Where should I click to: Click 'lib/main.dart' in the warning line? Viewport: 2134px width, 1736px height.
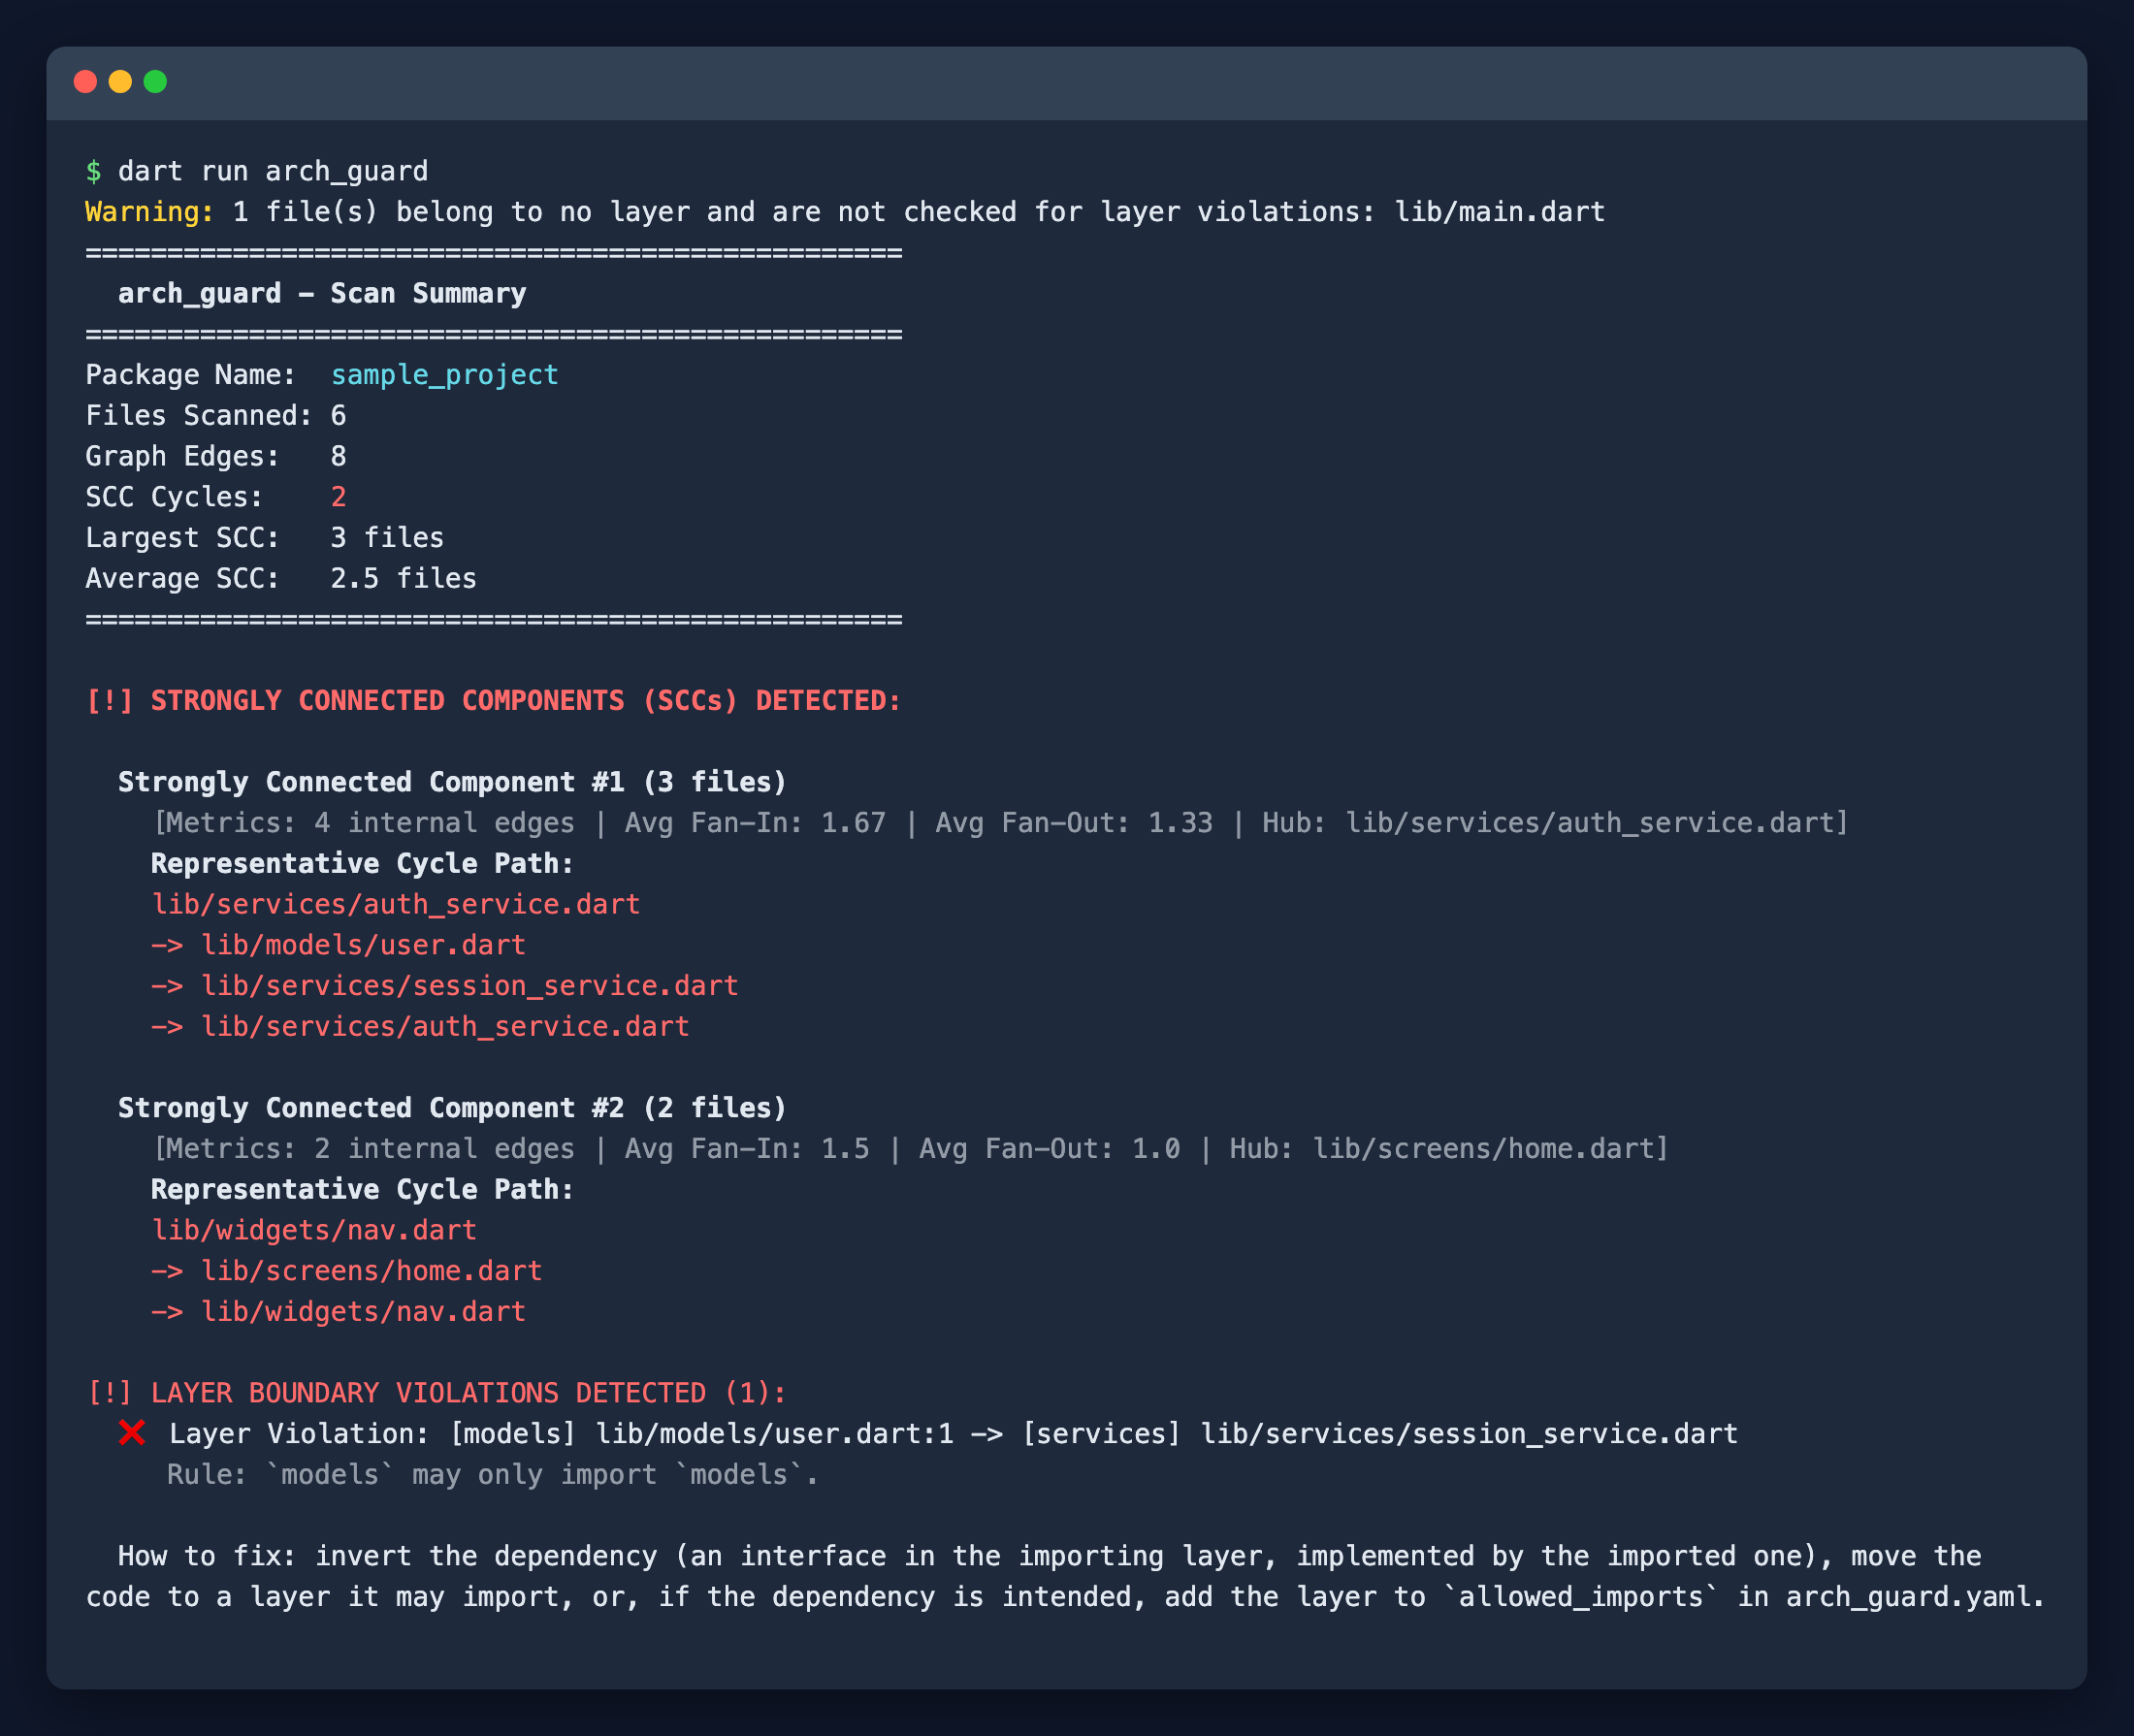1500,212
